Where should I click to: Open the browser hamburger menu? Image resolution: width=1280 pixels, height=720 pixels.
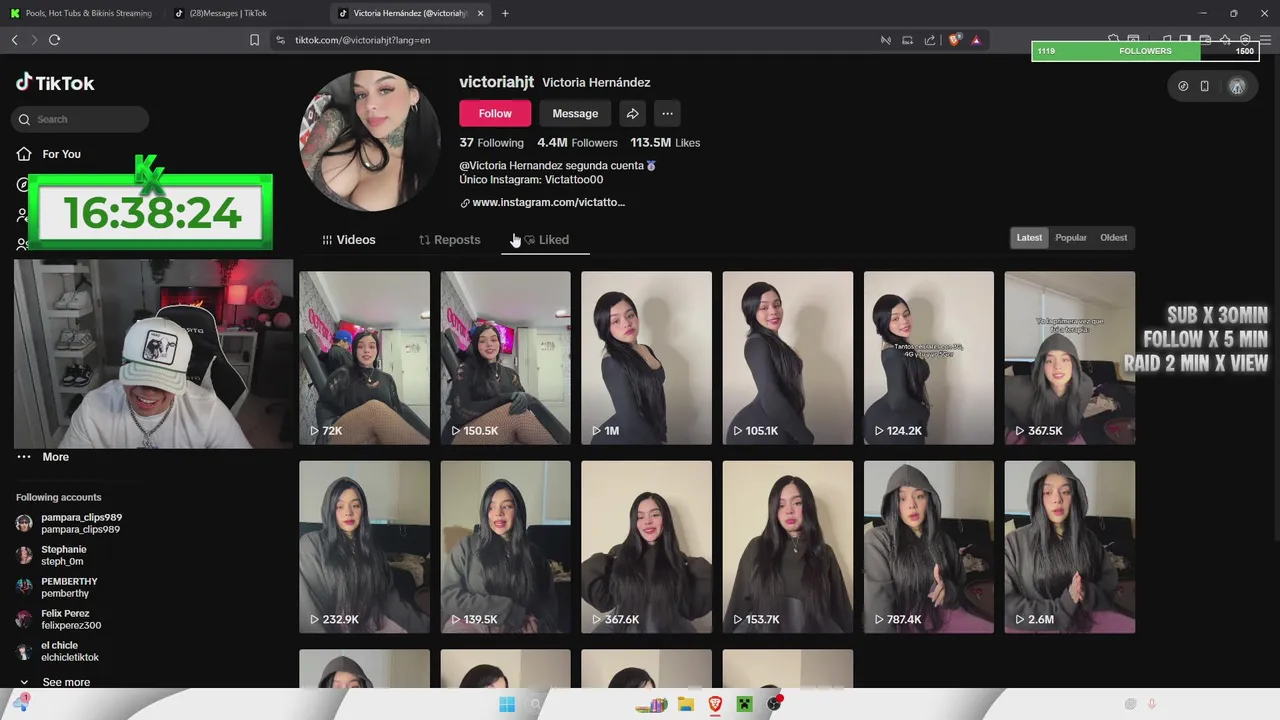click(x=1265, y=40)
